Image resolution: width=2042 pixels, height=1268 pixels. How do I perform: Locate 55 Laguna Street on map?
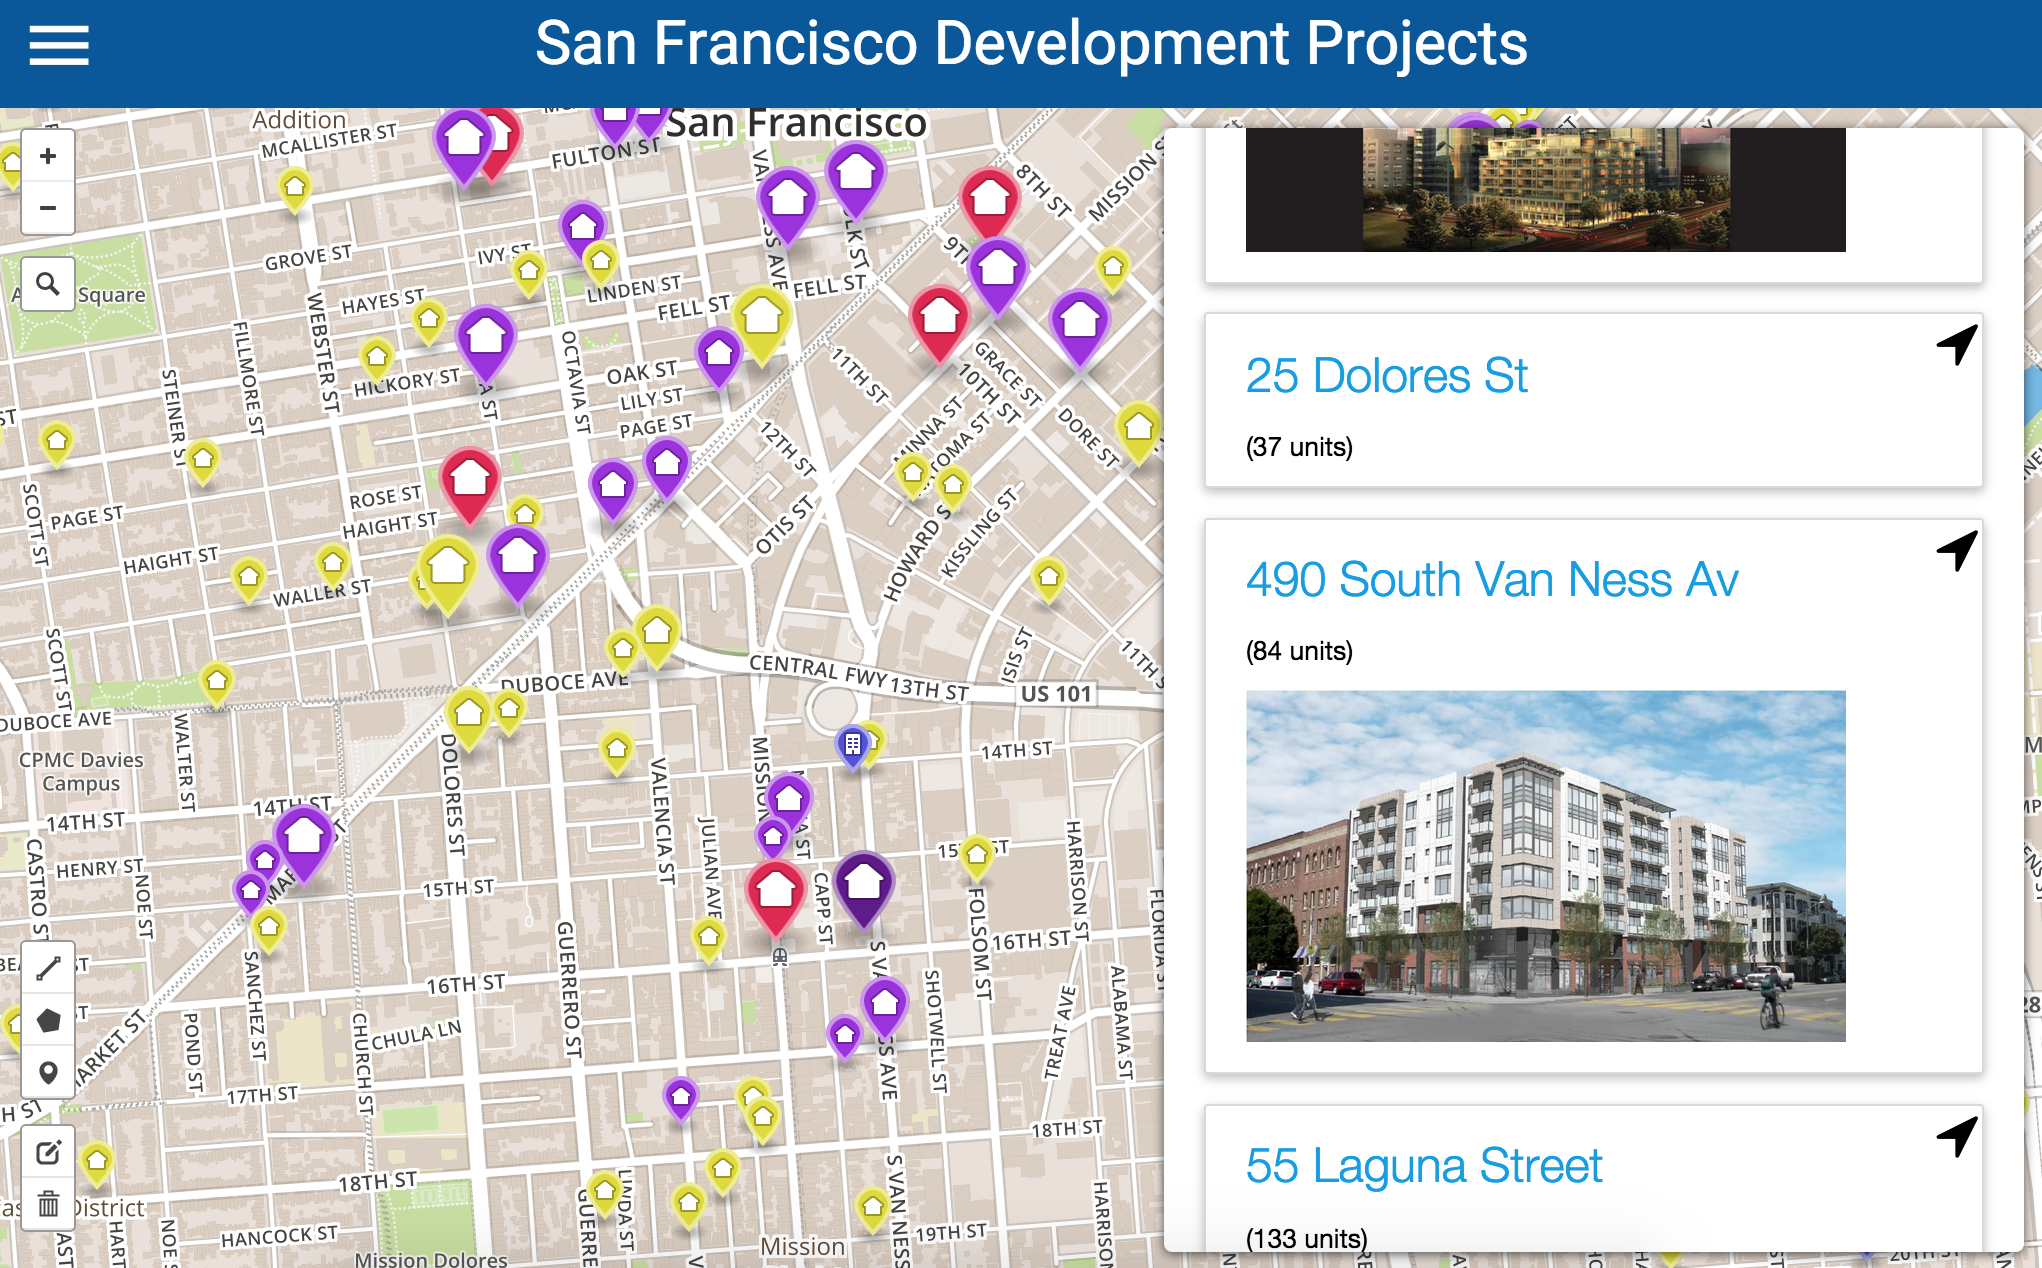1956,1136
